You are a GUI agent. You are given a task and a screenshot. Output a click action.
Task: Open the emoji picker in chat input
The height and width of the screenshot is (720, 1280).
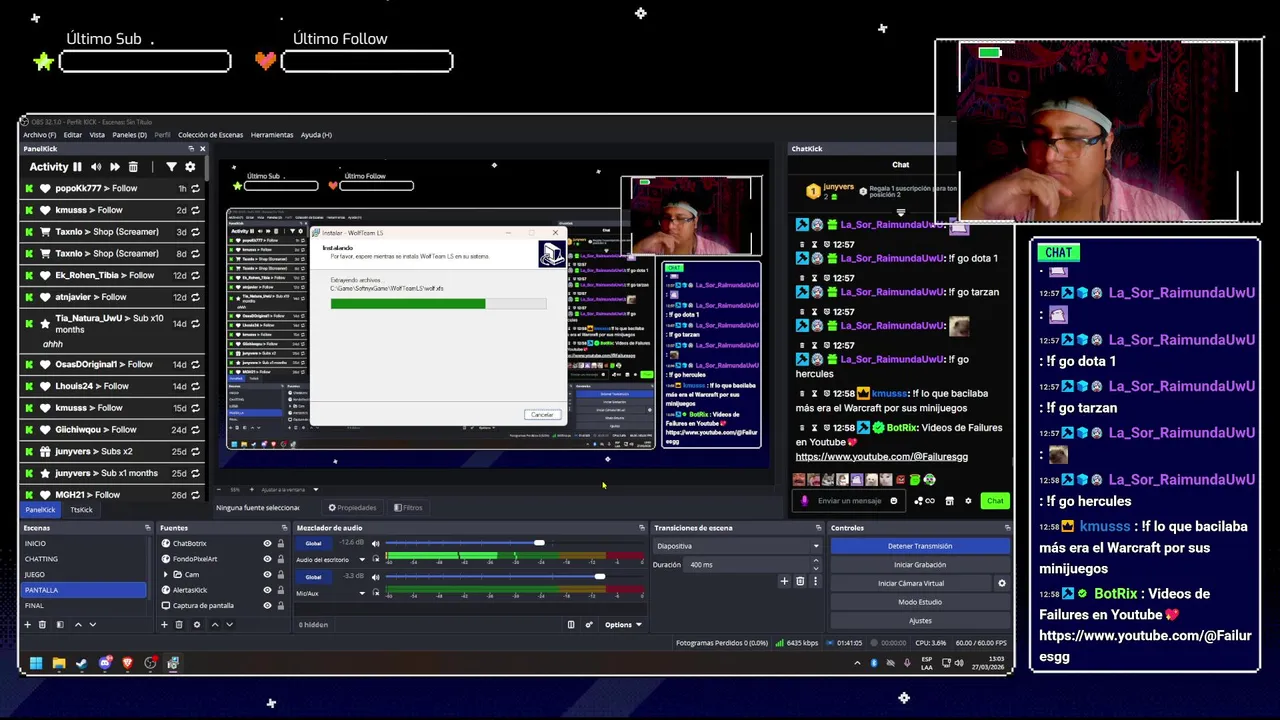[x=894, y=501]
